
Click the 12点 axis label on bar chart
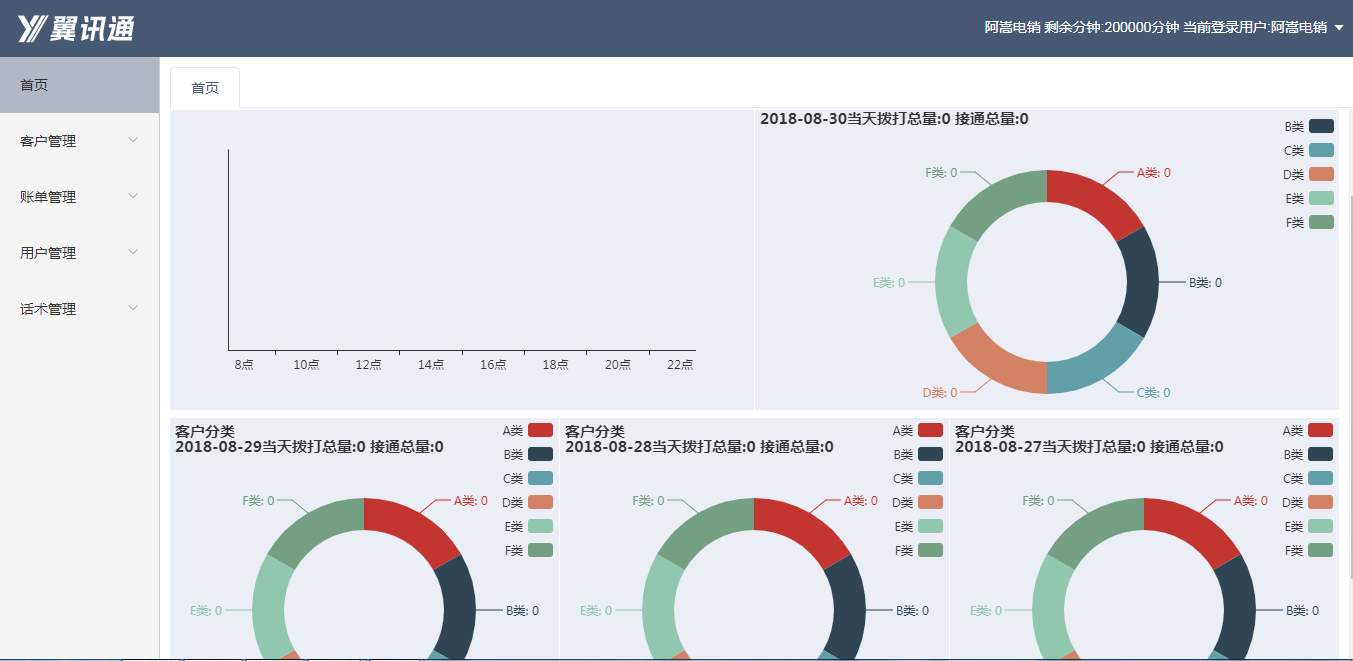(368, 365)
